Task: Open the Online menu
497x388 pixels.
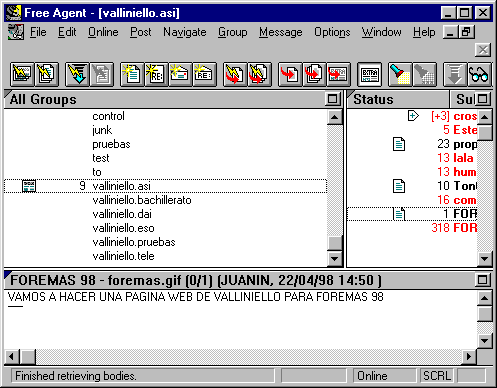Action: click(103, 32)
